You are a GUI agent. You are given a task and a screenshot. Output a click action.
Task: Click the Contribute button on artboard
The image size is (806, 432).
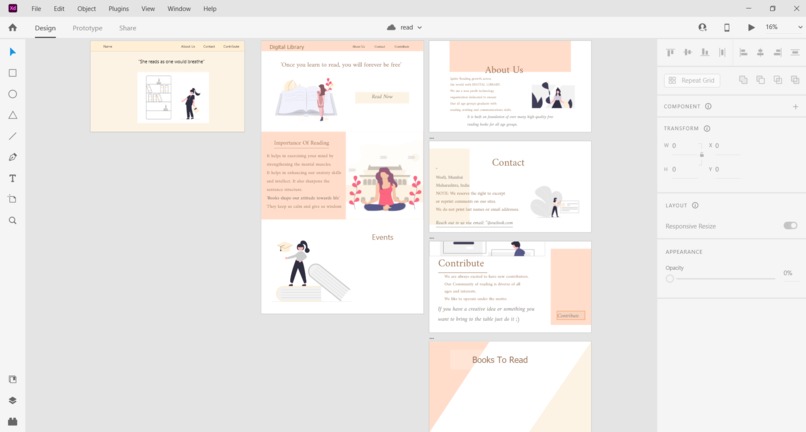pyautogui.click(x=571, y=315)
